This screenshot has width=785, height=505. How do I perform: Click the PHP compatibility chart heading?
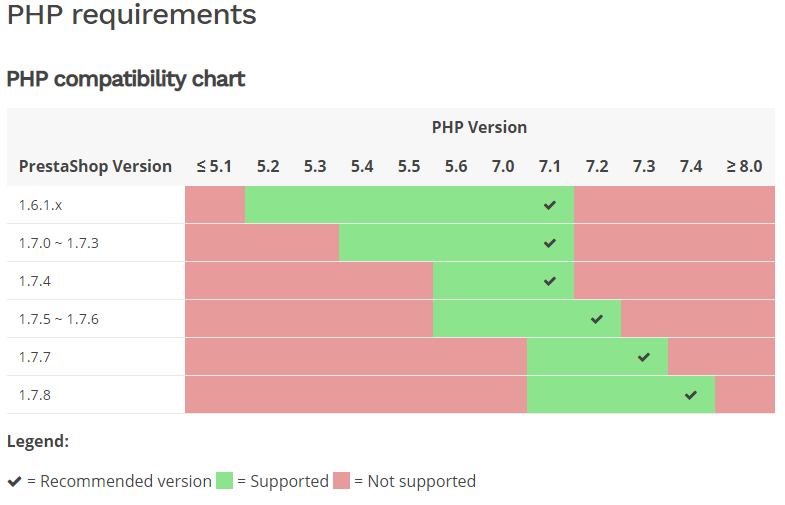(x=126, y=79)
